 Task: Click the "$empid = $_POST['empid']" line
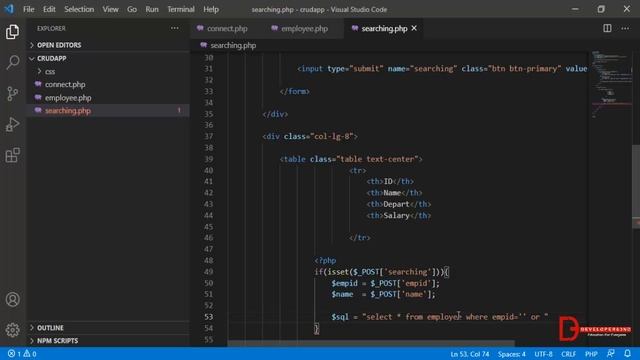click(x=385, y=283)
